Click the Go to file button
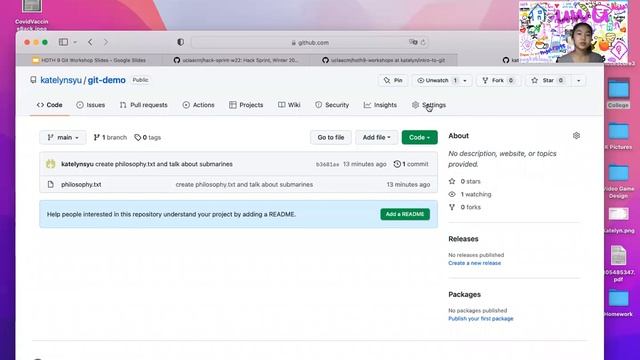The width and height of the screenshot is (640, 360). (x=331, y=138)
